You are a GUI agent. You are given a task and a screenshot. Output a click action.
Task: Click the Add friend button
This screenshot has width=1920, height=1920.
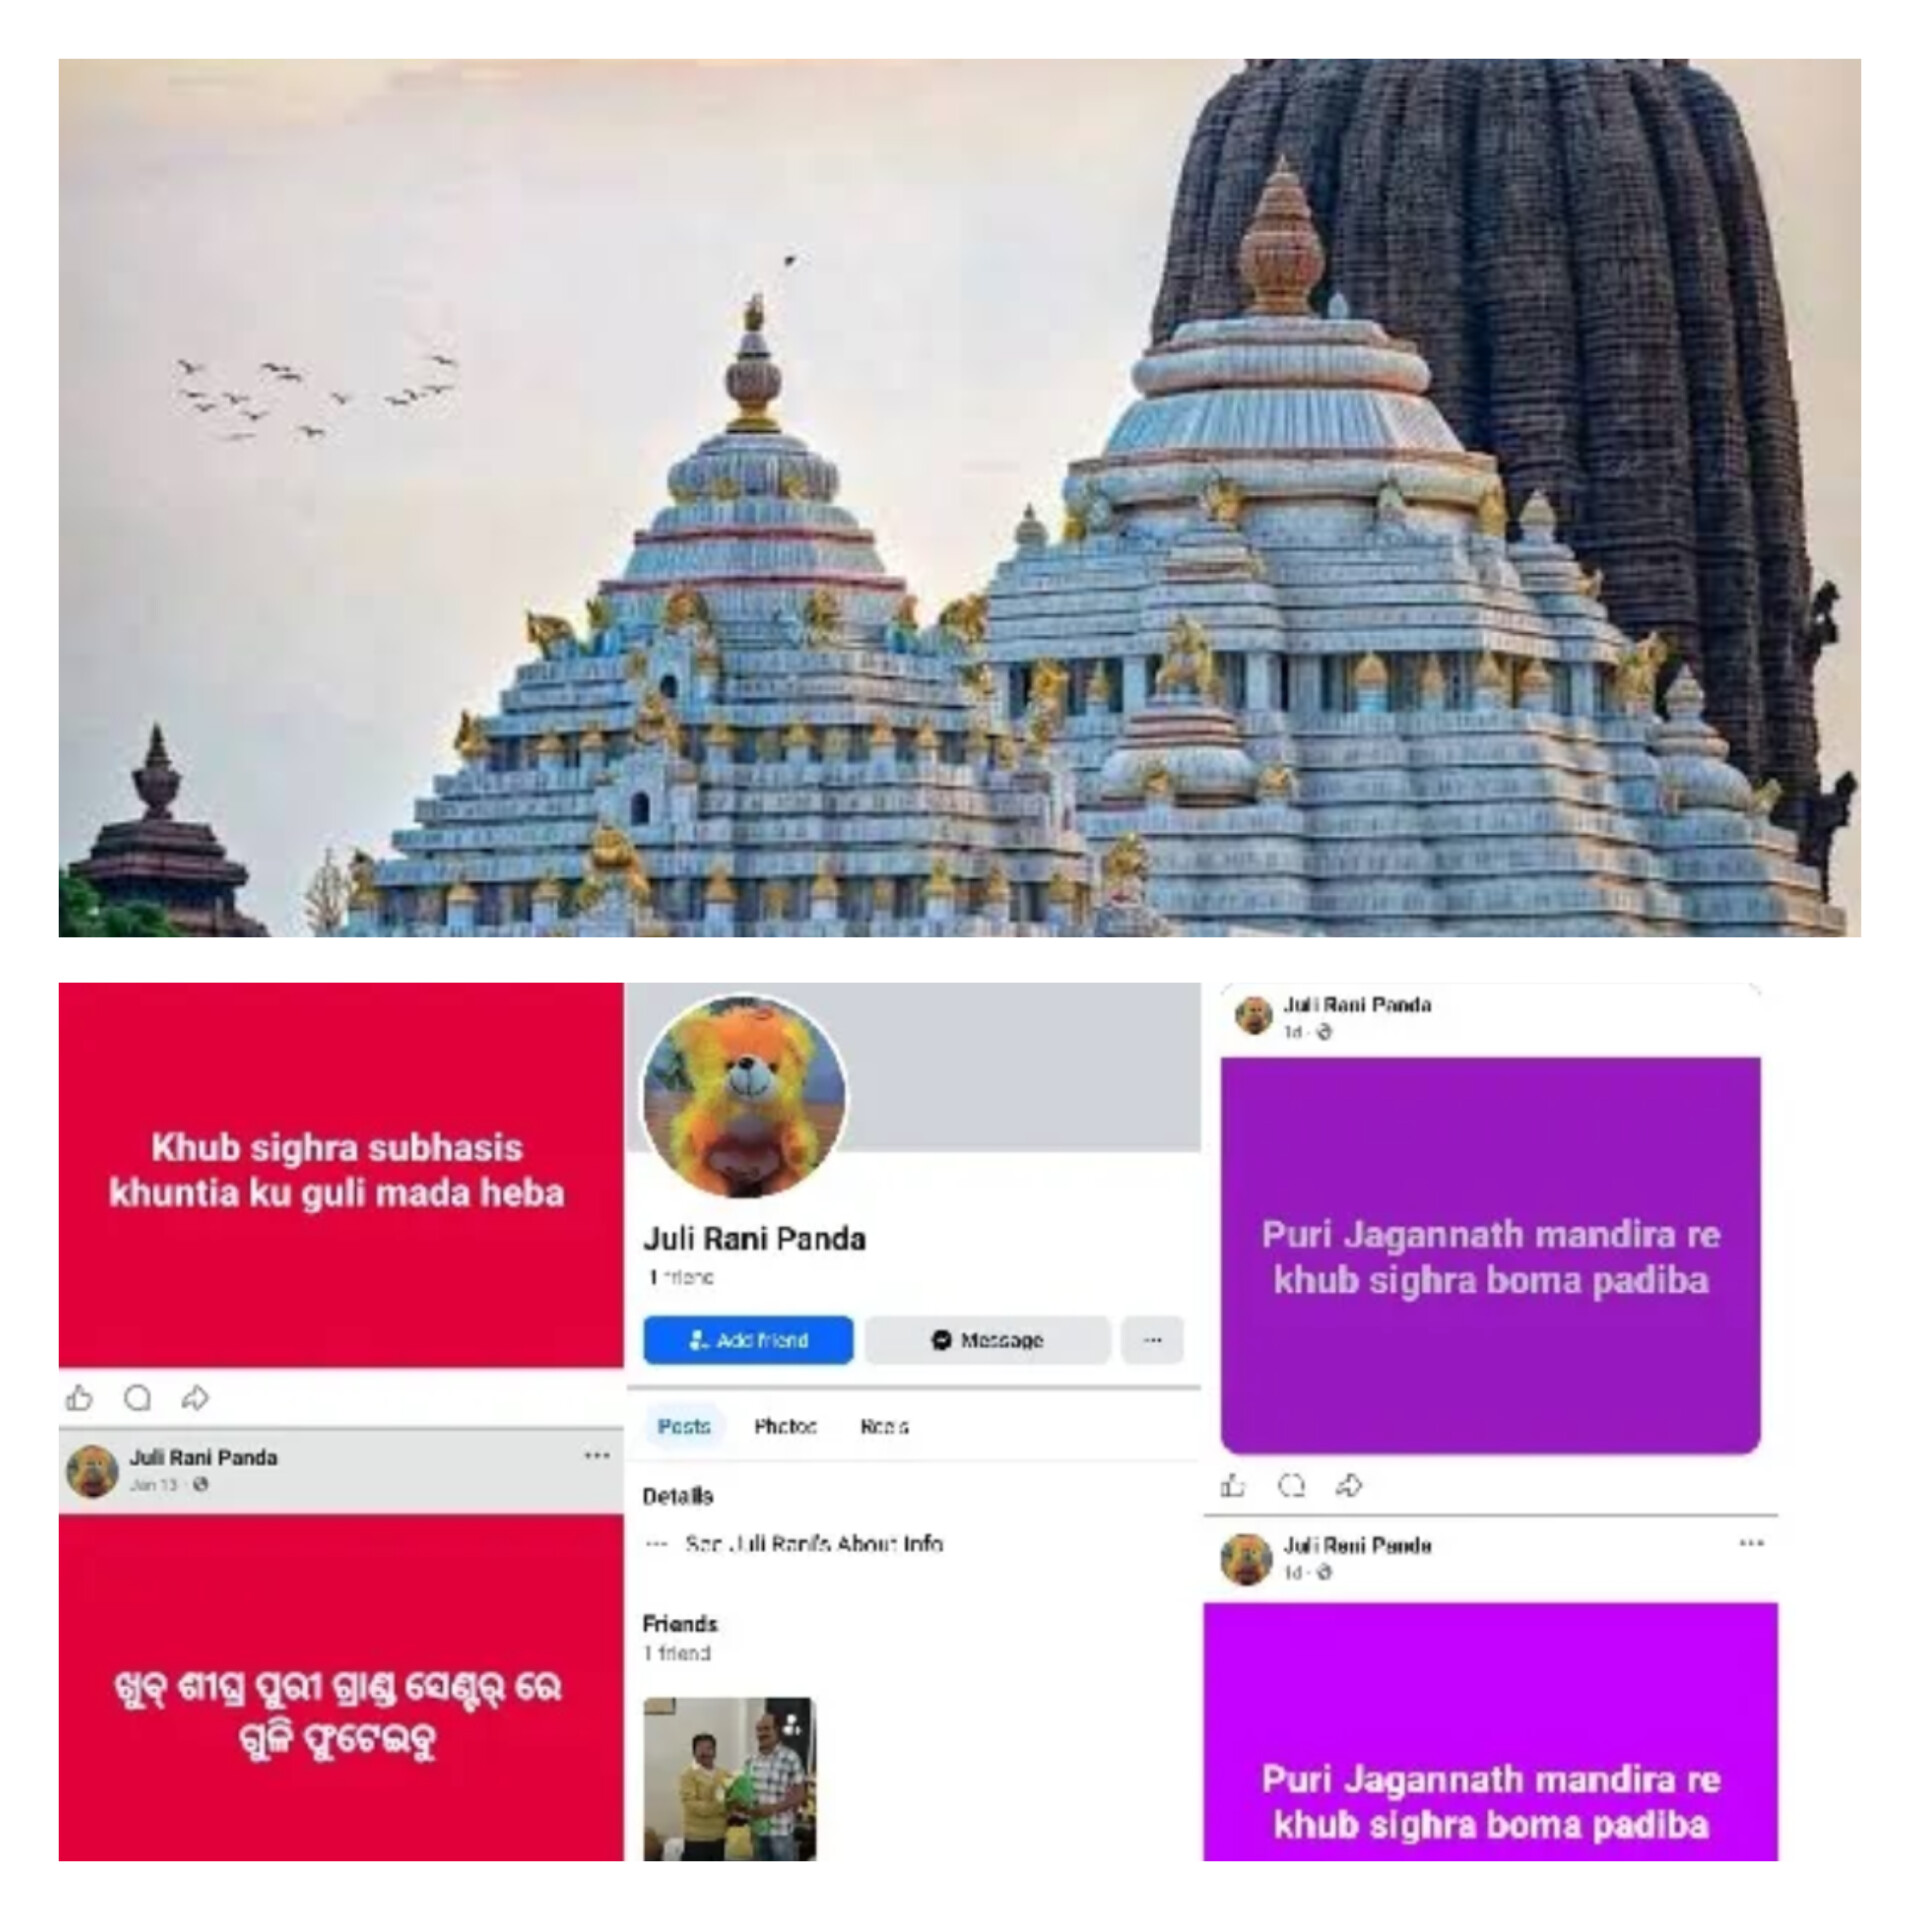(748, 1340)
